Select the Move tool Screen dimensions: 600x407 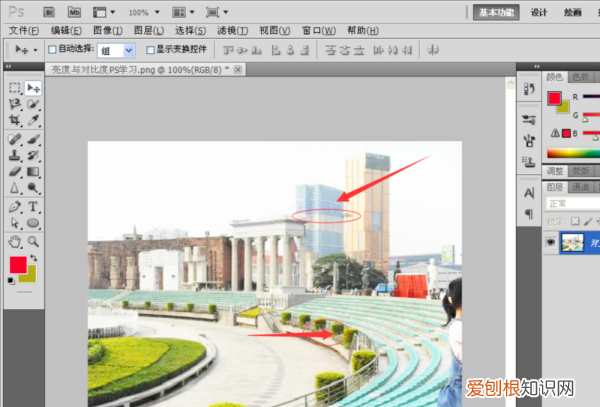click(x=33, y=88)
